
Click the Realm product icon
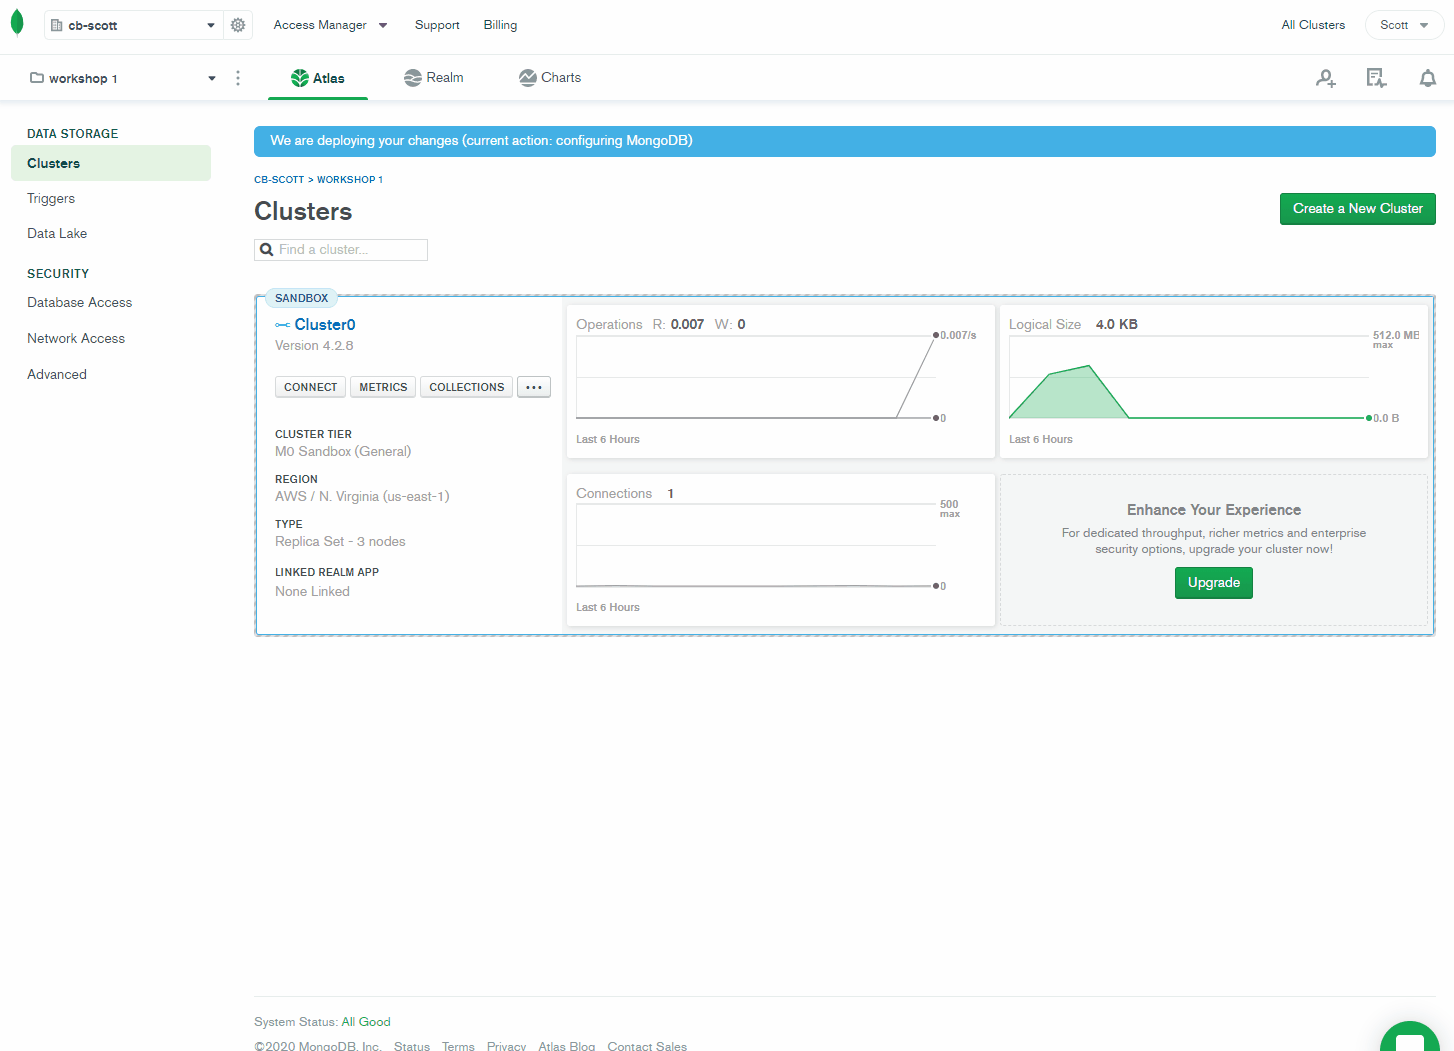[413, 78]
